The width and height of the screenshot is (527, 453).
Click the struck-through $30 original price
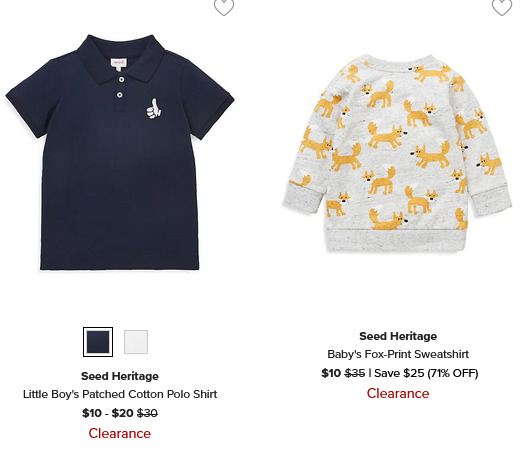tap(148, 413)
